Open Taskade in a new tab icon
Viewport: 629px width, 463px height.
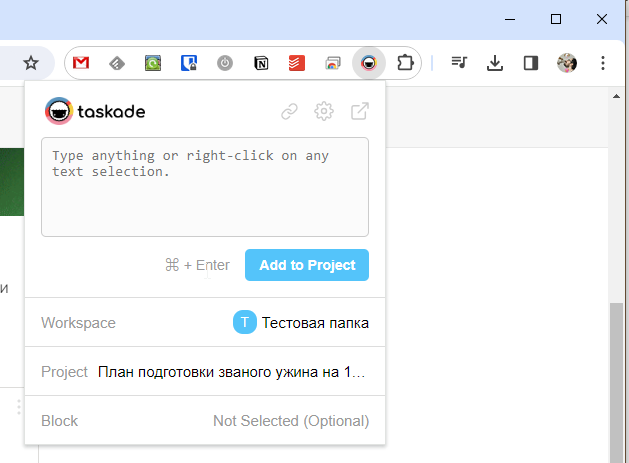(360, 111)
